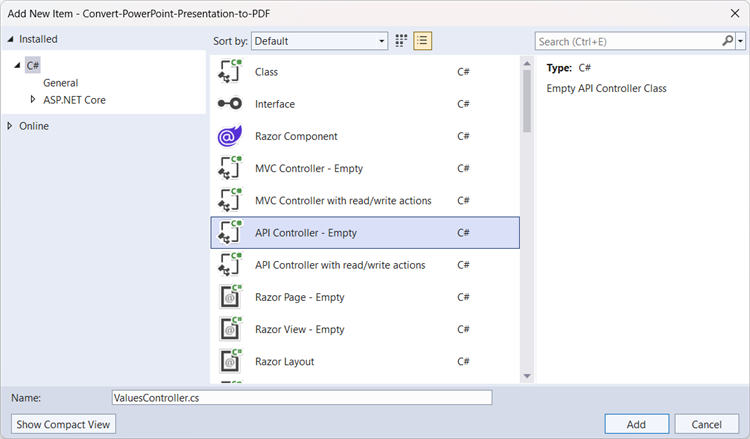Click the MVC Controller with read/write actions icon

click(230, 200)
